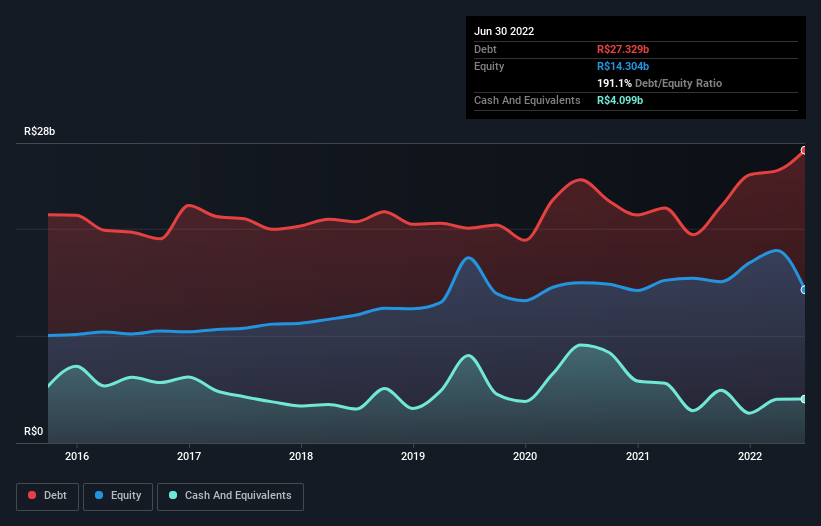The image size is (821, 526).
Task: Click the 191.1% Debt/Equity Ratio text
Action: tap(659, 83)
